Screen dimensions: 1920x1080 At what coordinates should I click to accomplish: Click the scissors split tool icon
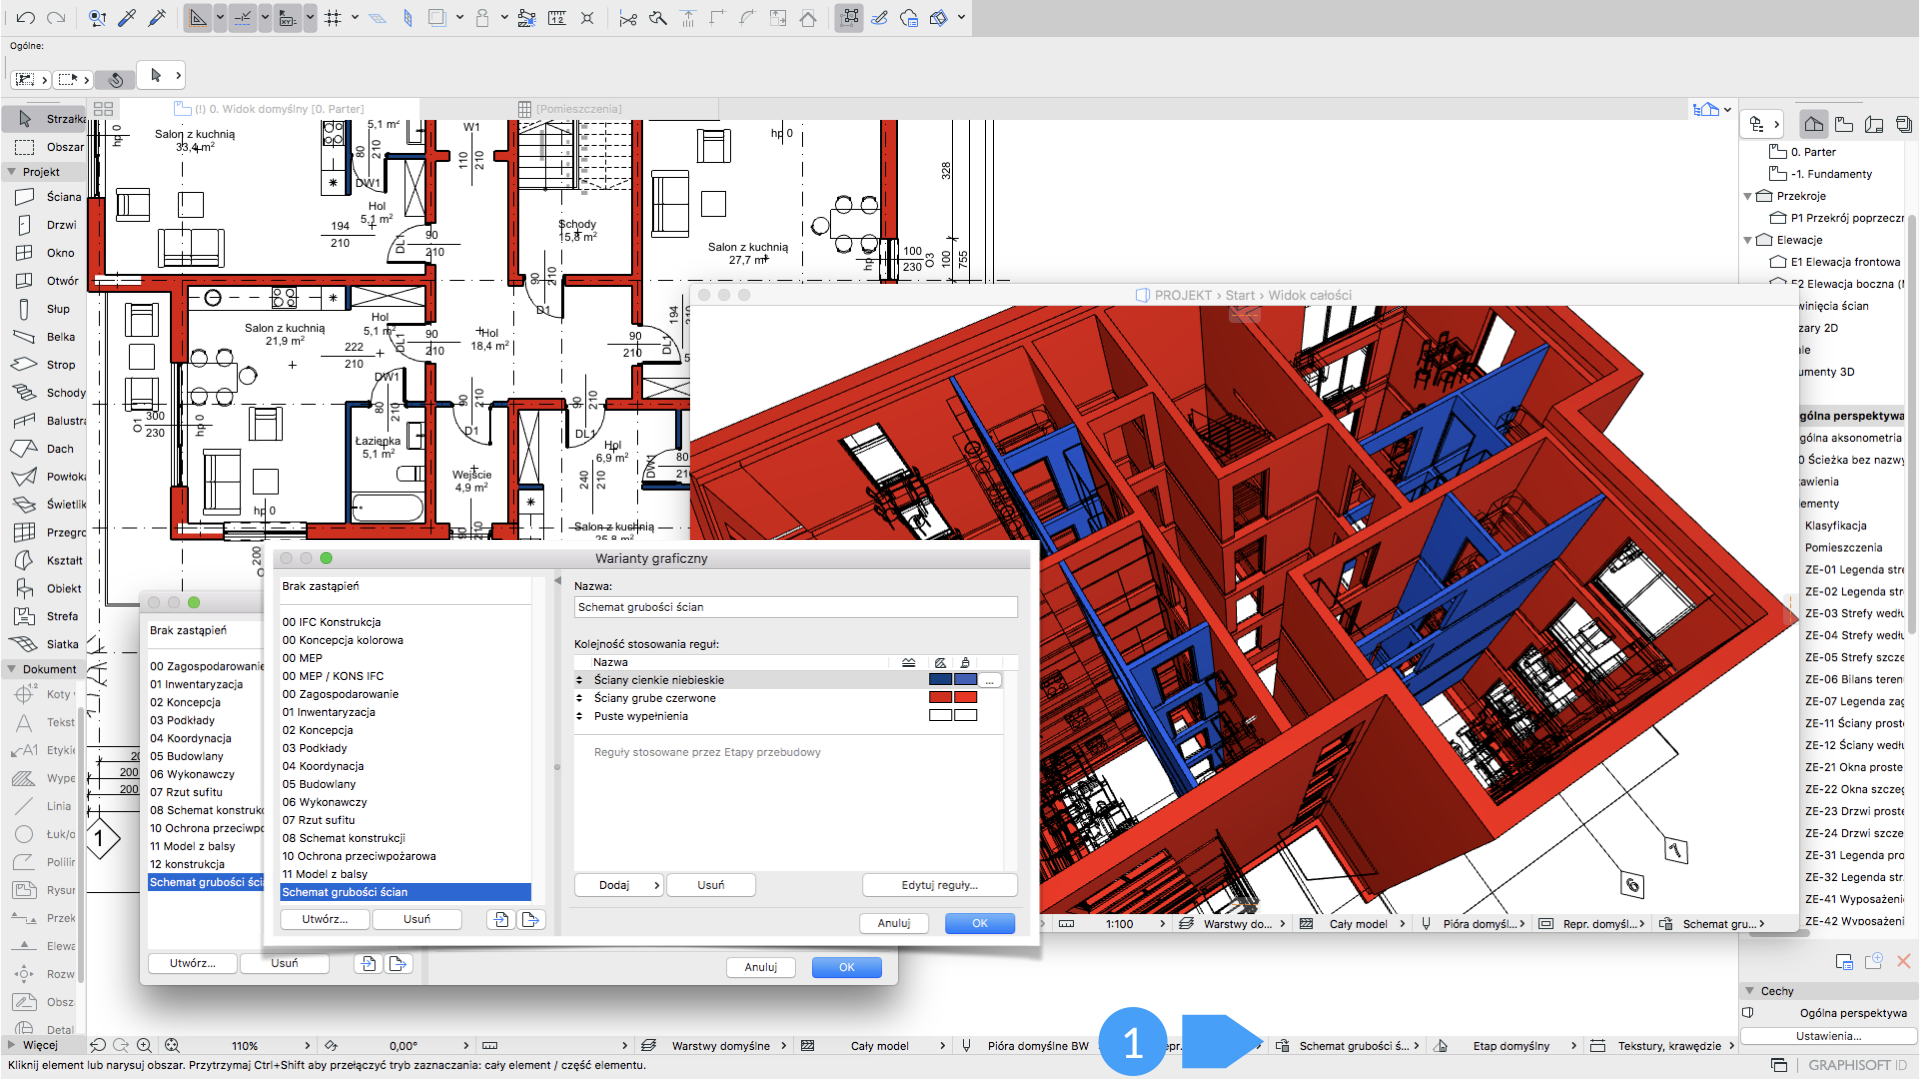[628, 17]
